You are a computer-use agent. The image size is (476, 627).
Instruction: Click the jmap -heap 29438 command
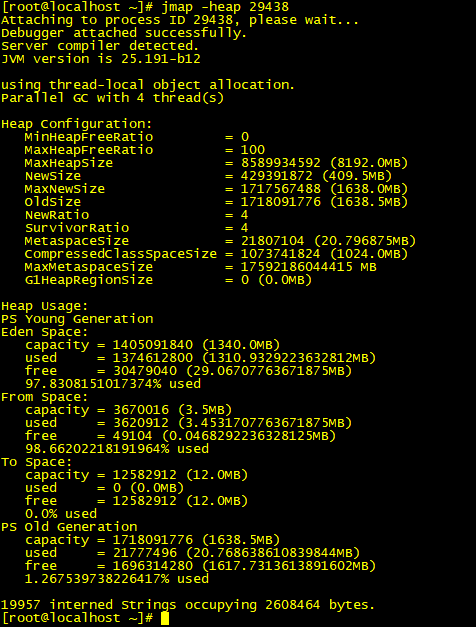(x=225, y=7)
